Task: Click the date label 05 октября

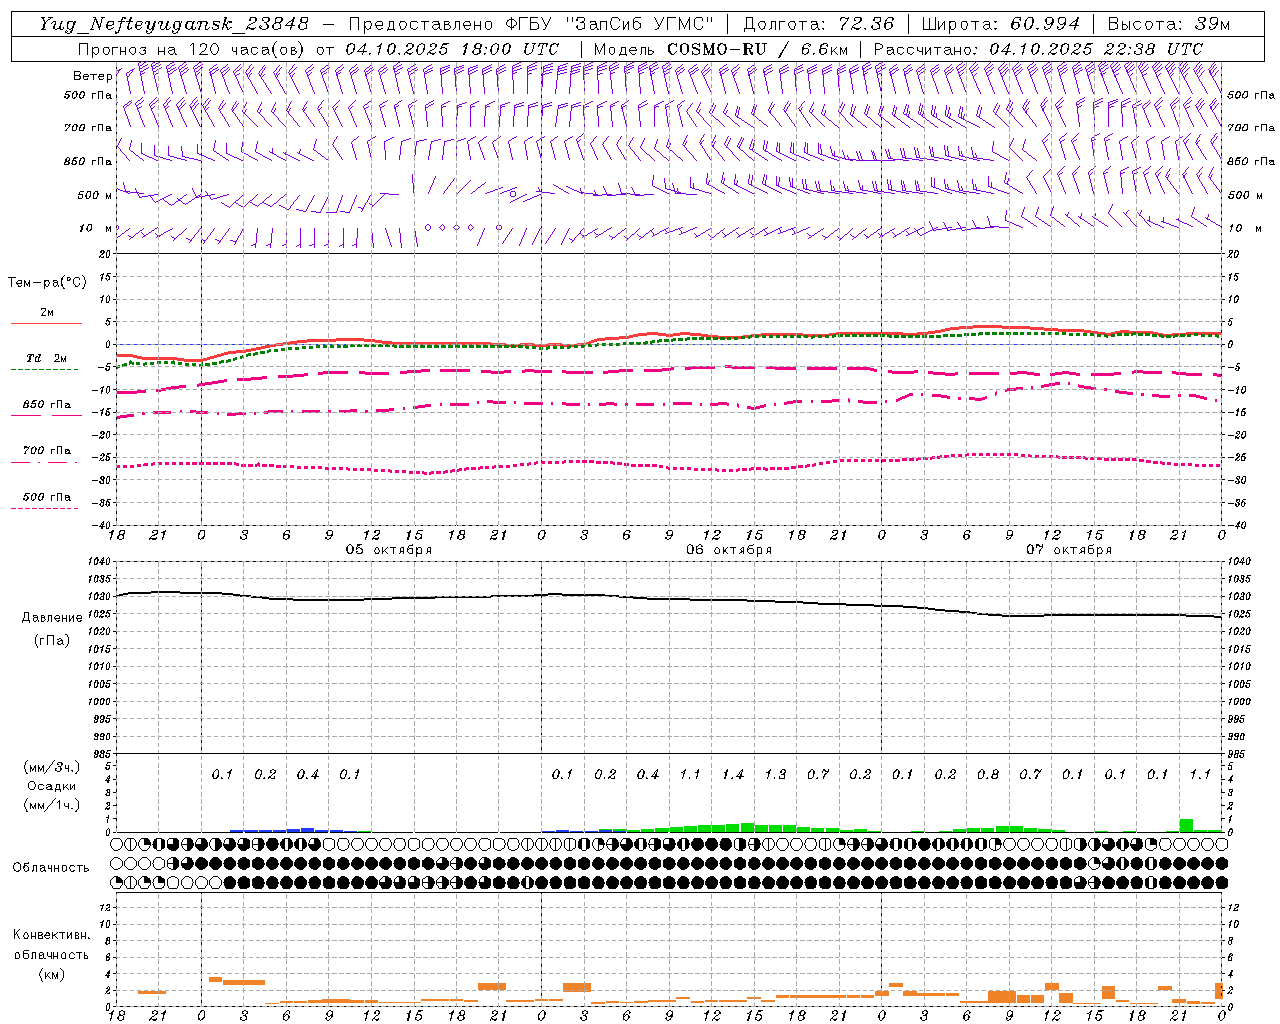Action: click(389, 550)
